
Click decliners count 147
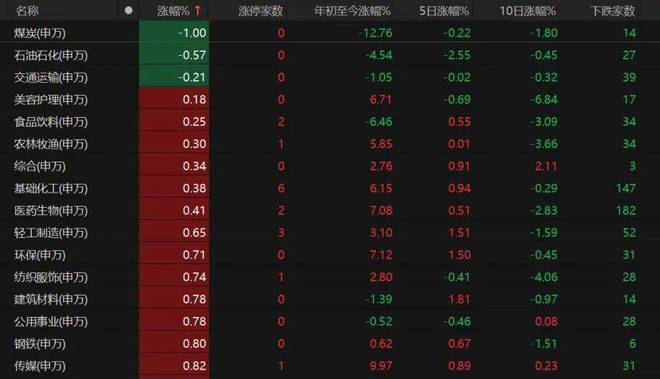click(626, 188)
